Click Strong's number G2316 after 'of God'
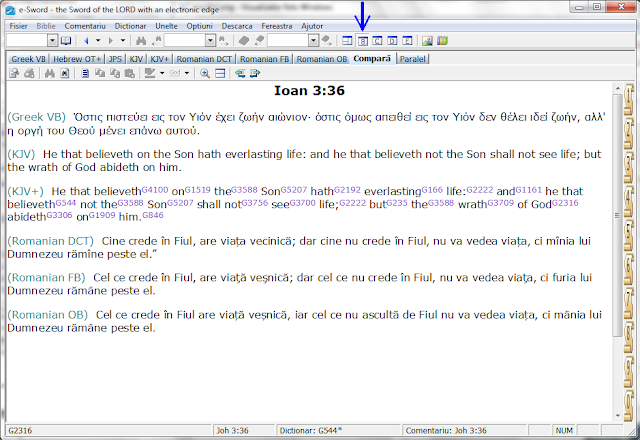Screen dimensions: 640x440 point(565,202)
